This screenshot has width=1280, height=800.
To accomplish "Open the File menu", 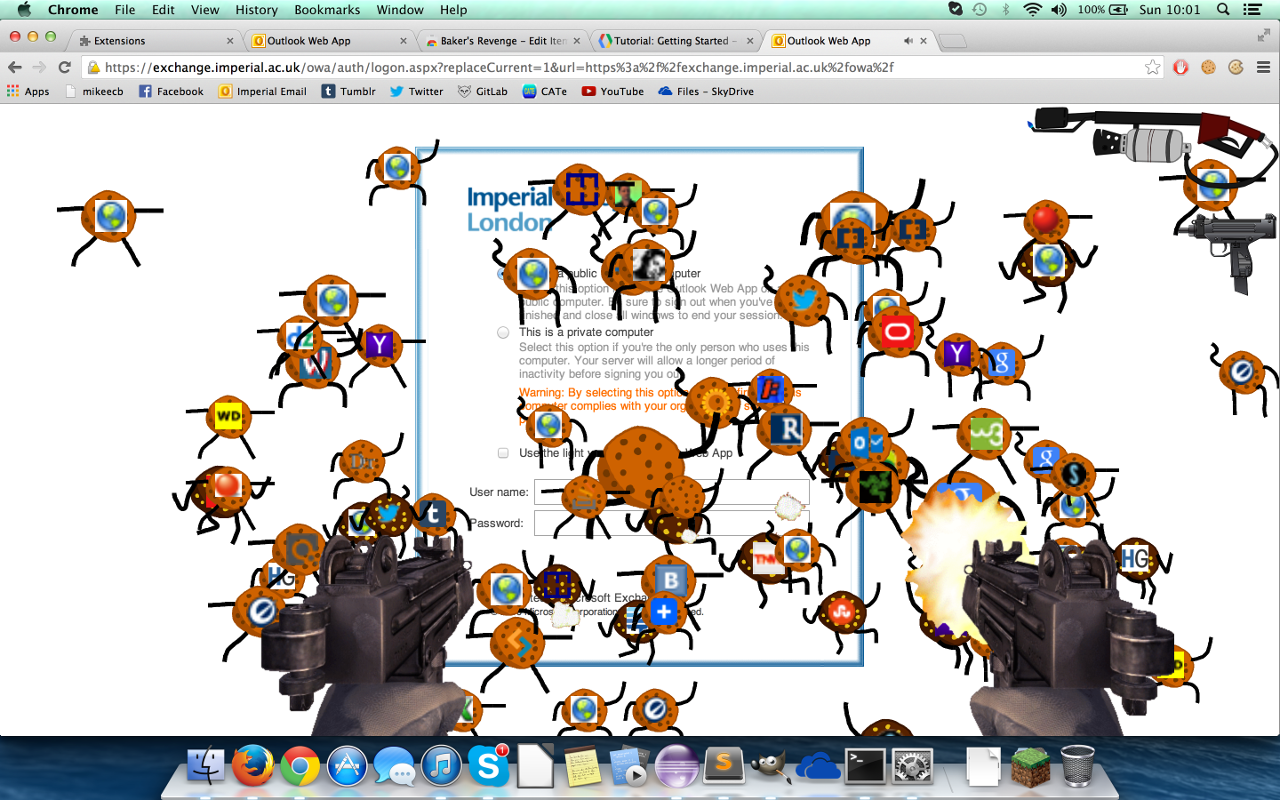I will (125, 10).
